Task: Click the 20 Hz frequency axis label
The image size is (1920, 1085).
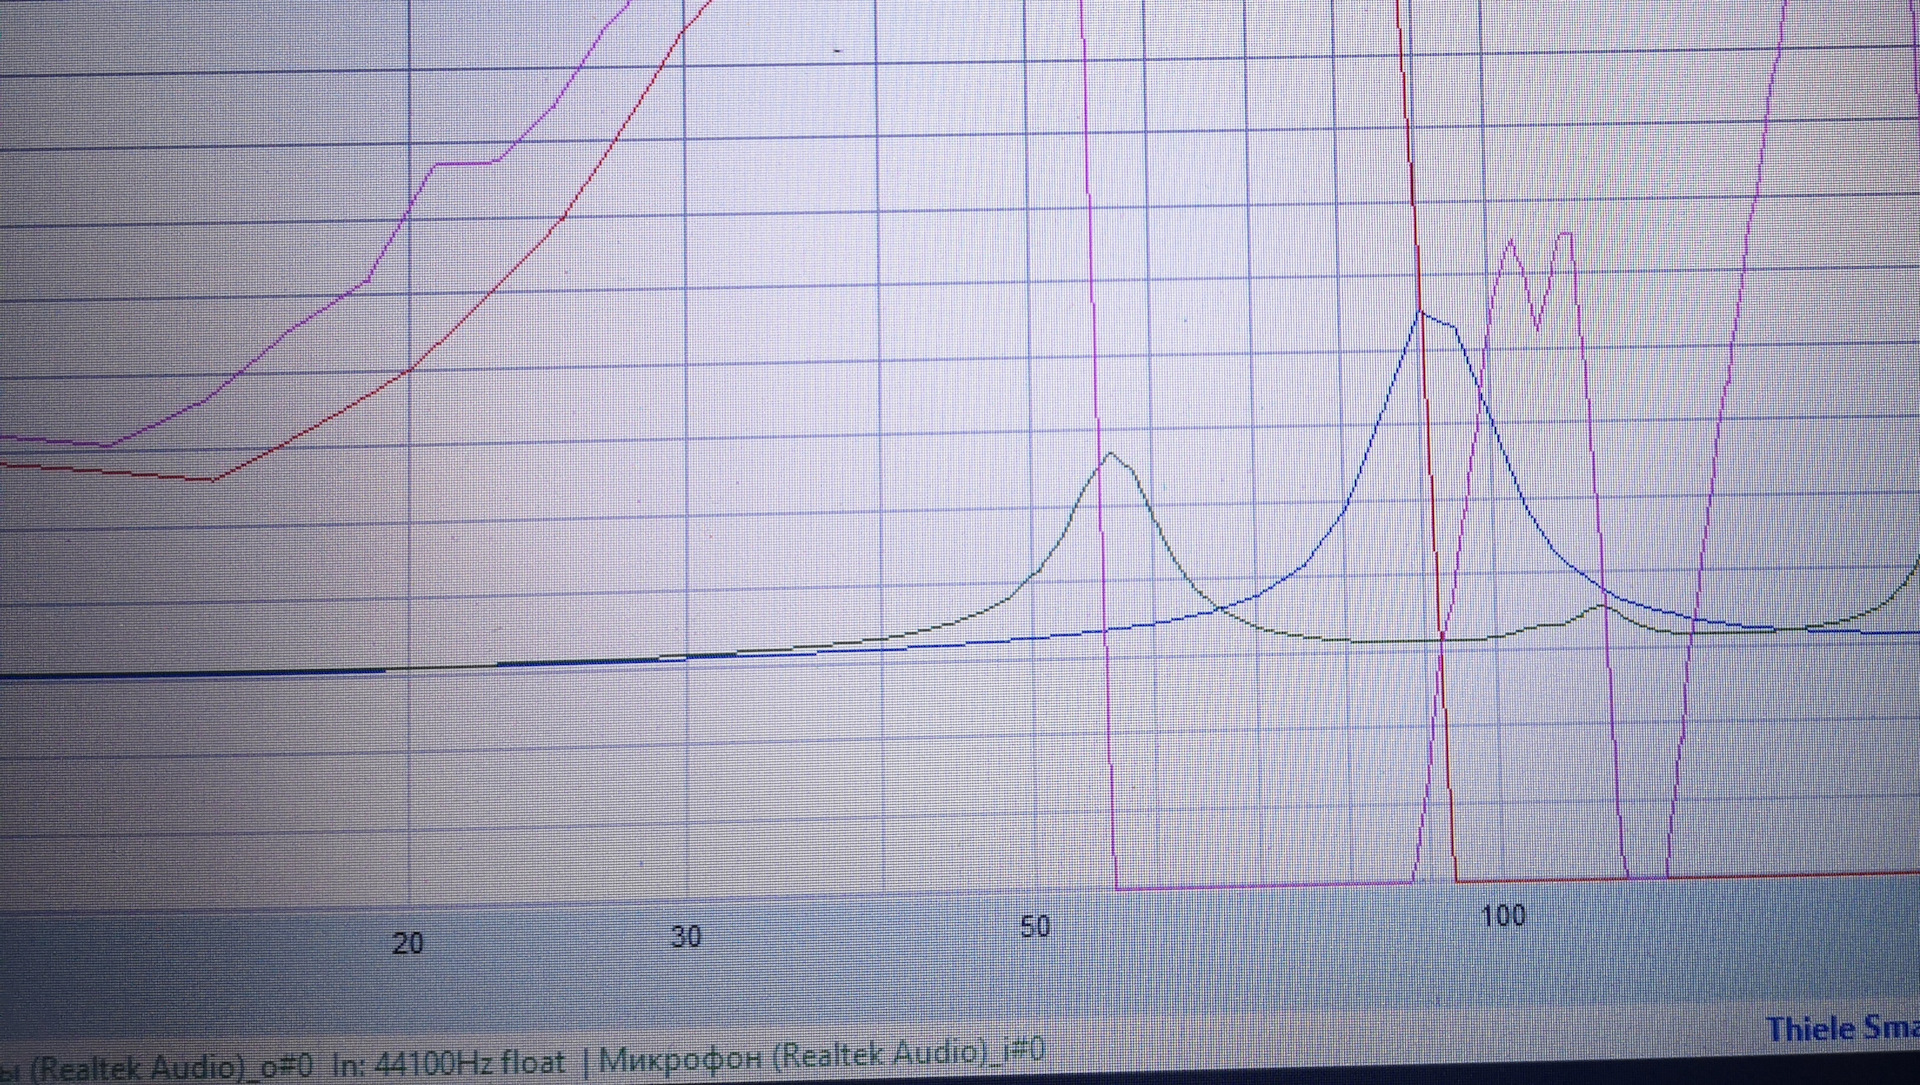Action: 408,943
